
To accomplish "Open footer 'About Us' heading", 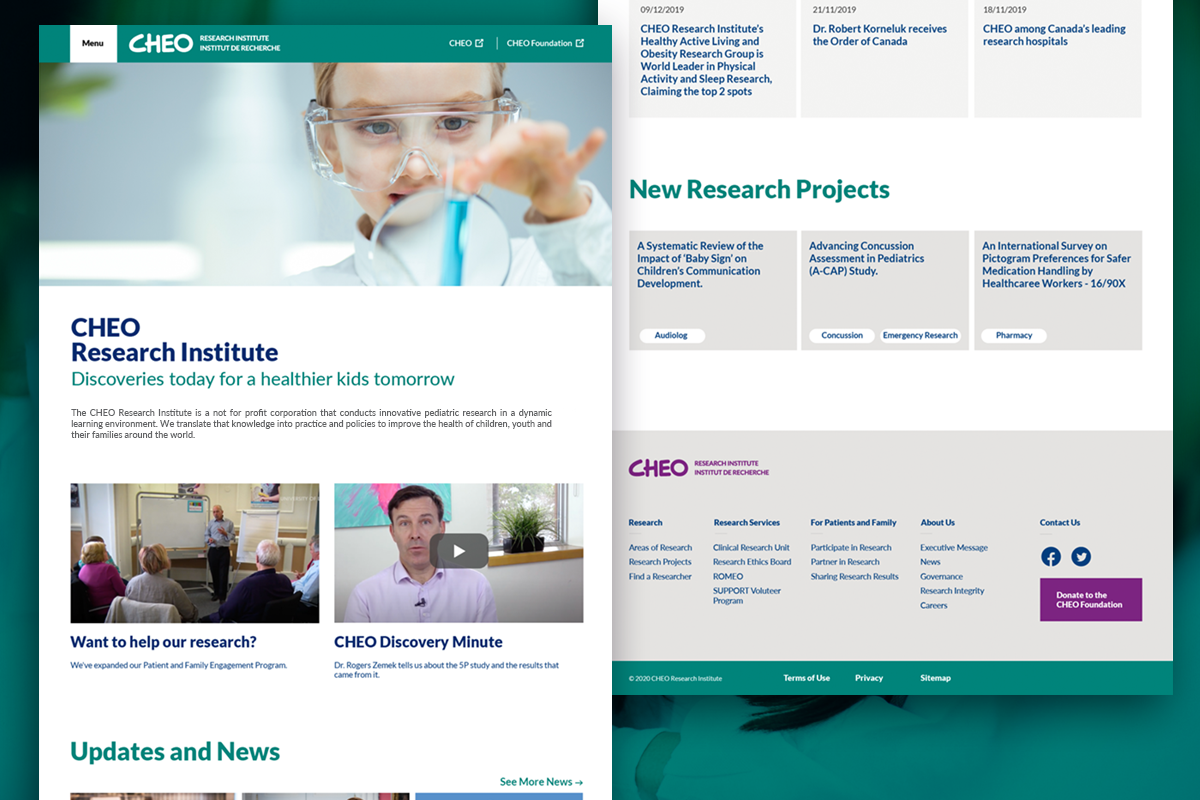I will pos(937,523).
